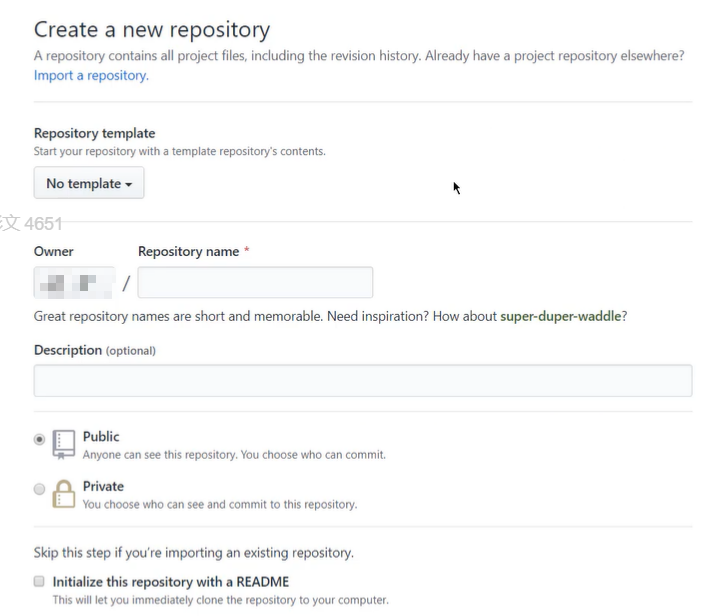Click into the Description input box
Image resolution: width=706 pixels, height=616 pixels.
point(363,381)
